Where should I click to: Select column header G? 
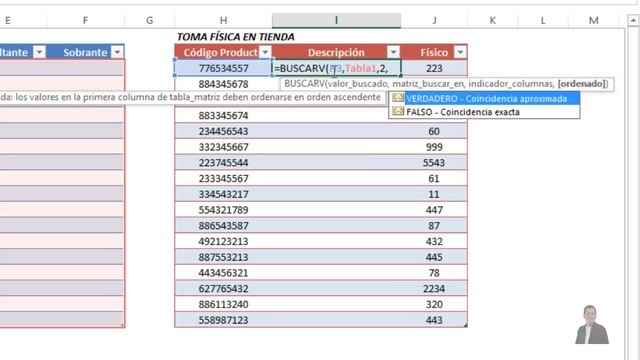coord(150,20)
